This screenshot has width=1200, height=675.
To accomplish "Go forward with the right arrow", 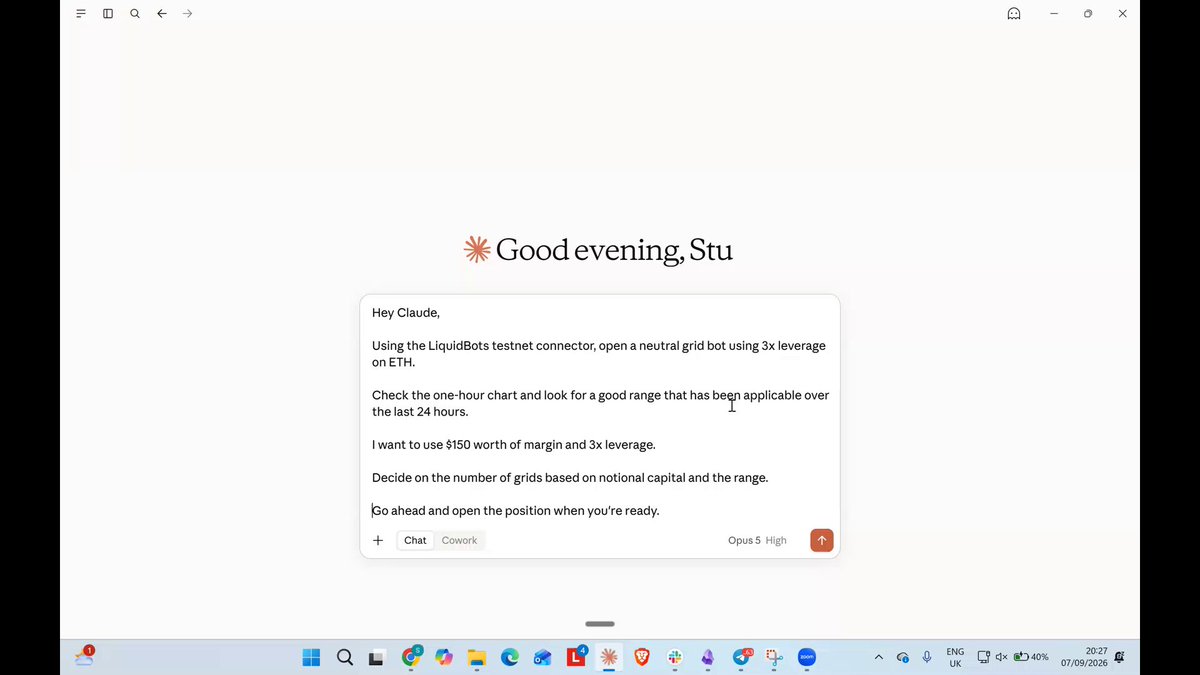I will (x=188, y=14).
